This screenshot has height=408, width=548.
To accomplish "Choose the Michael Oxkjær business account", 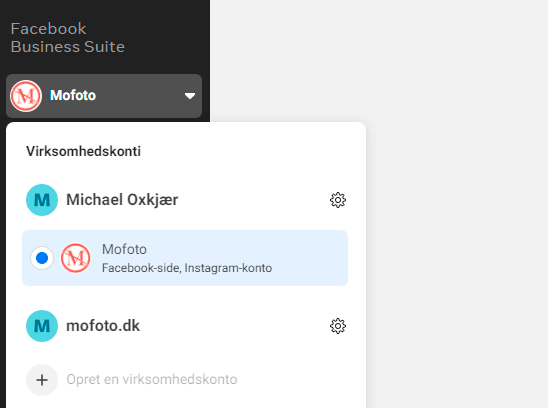I will (122, 200).
